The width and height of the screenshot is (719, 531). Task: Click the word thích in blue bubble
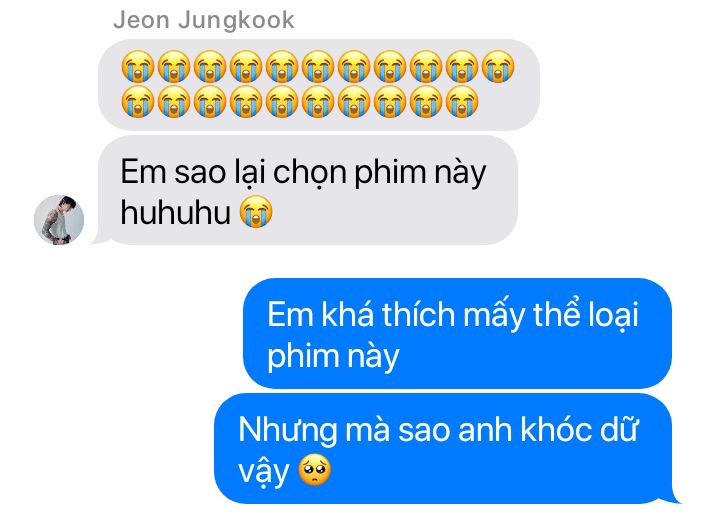(418, 315)
